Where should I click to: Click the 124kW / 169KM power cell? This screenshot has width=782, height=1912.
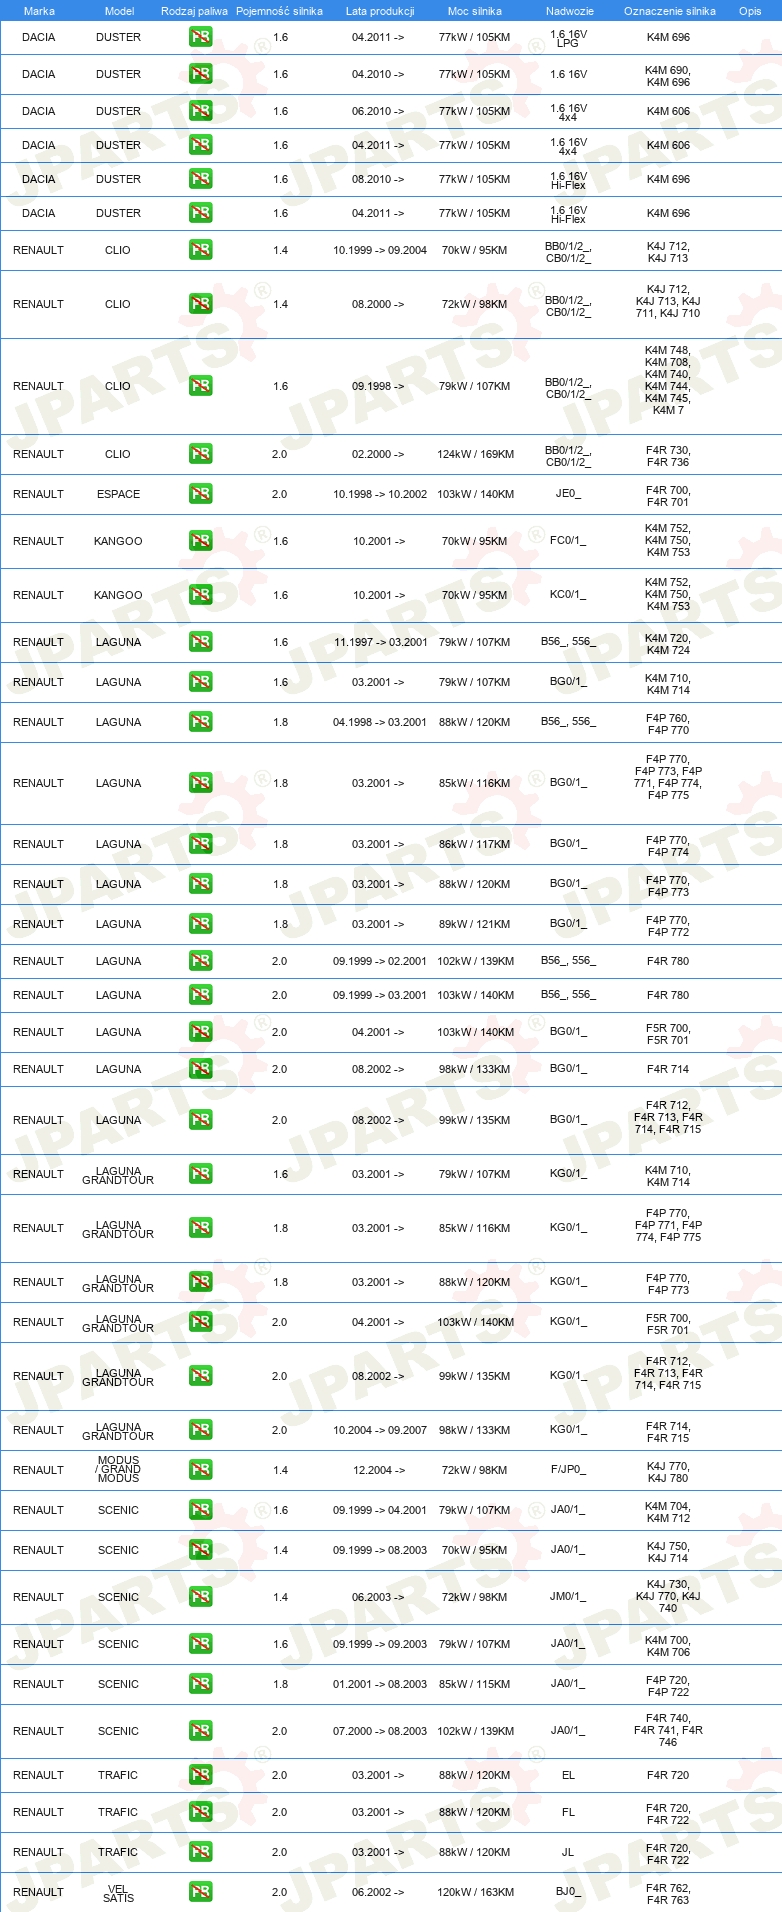pyautogui.click(x=475, y=454)
